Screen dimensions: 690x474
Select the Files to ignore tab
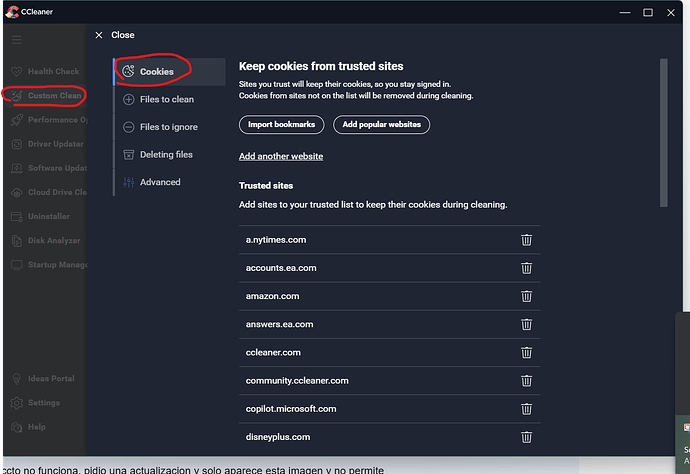[168, 127]
